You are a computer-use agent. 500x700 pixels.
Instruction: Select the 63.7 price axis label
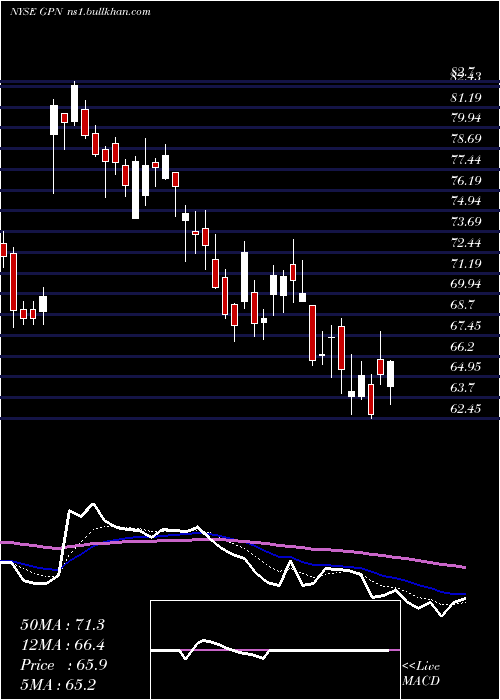[464, 388]
